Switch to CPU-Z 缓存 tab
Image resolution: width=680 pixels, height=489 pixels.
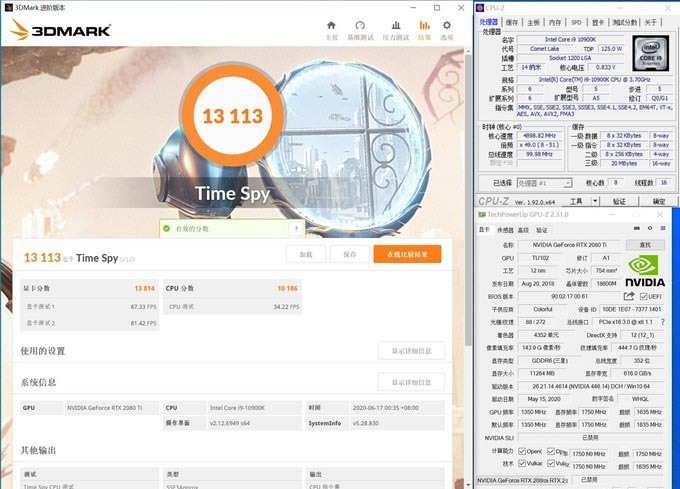(x=512, y=23)
